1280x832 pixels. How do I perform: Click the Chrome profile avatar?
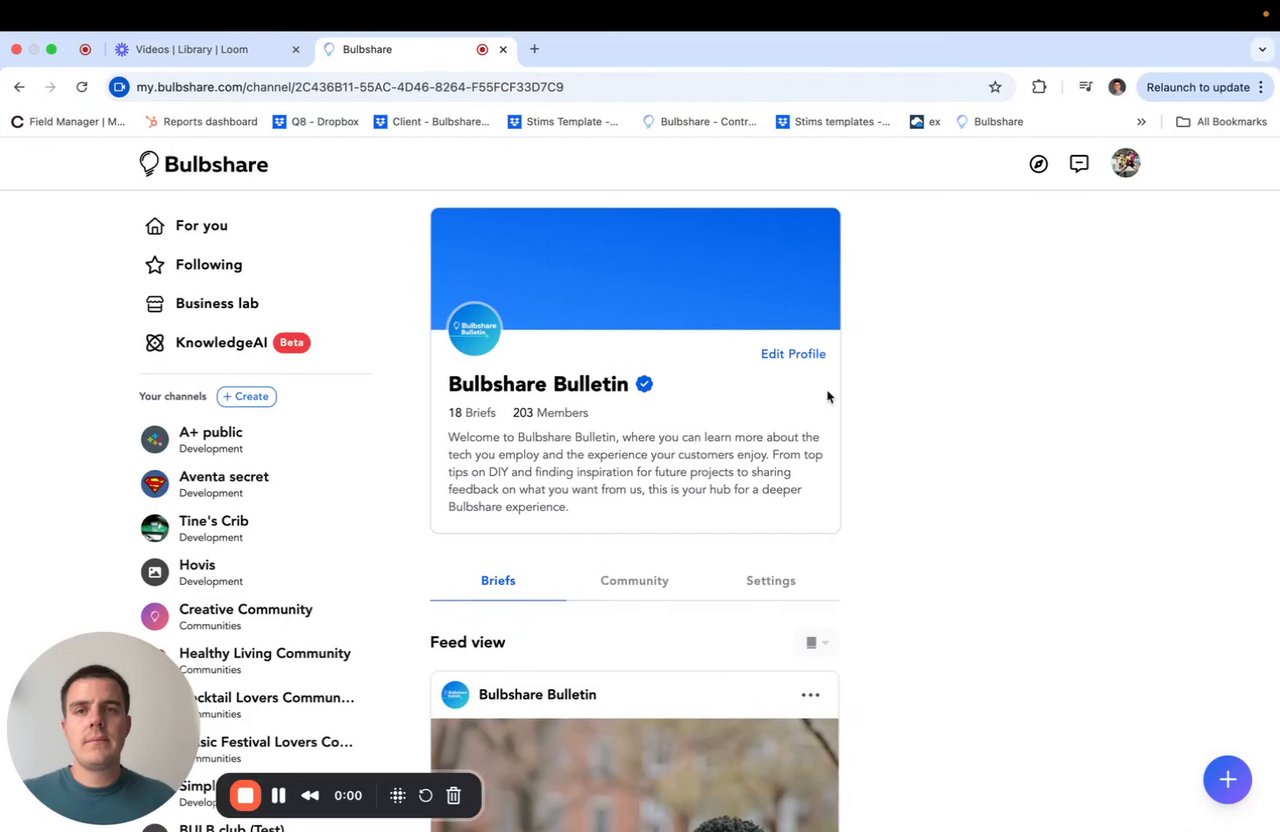click(x=1117, y=87)
